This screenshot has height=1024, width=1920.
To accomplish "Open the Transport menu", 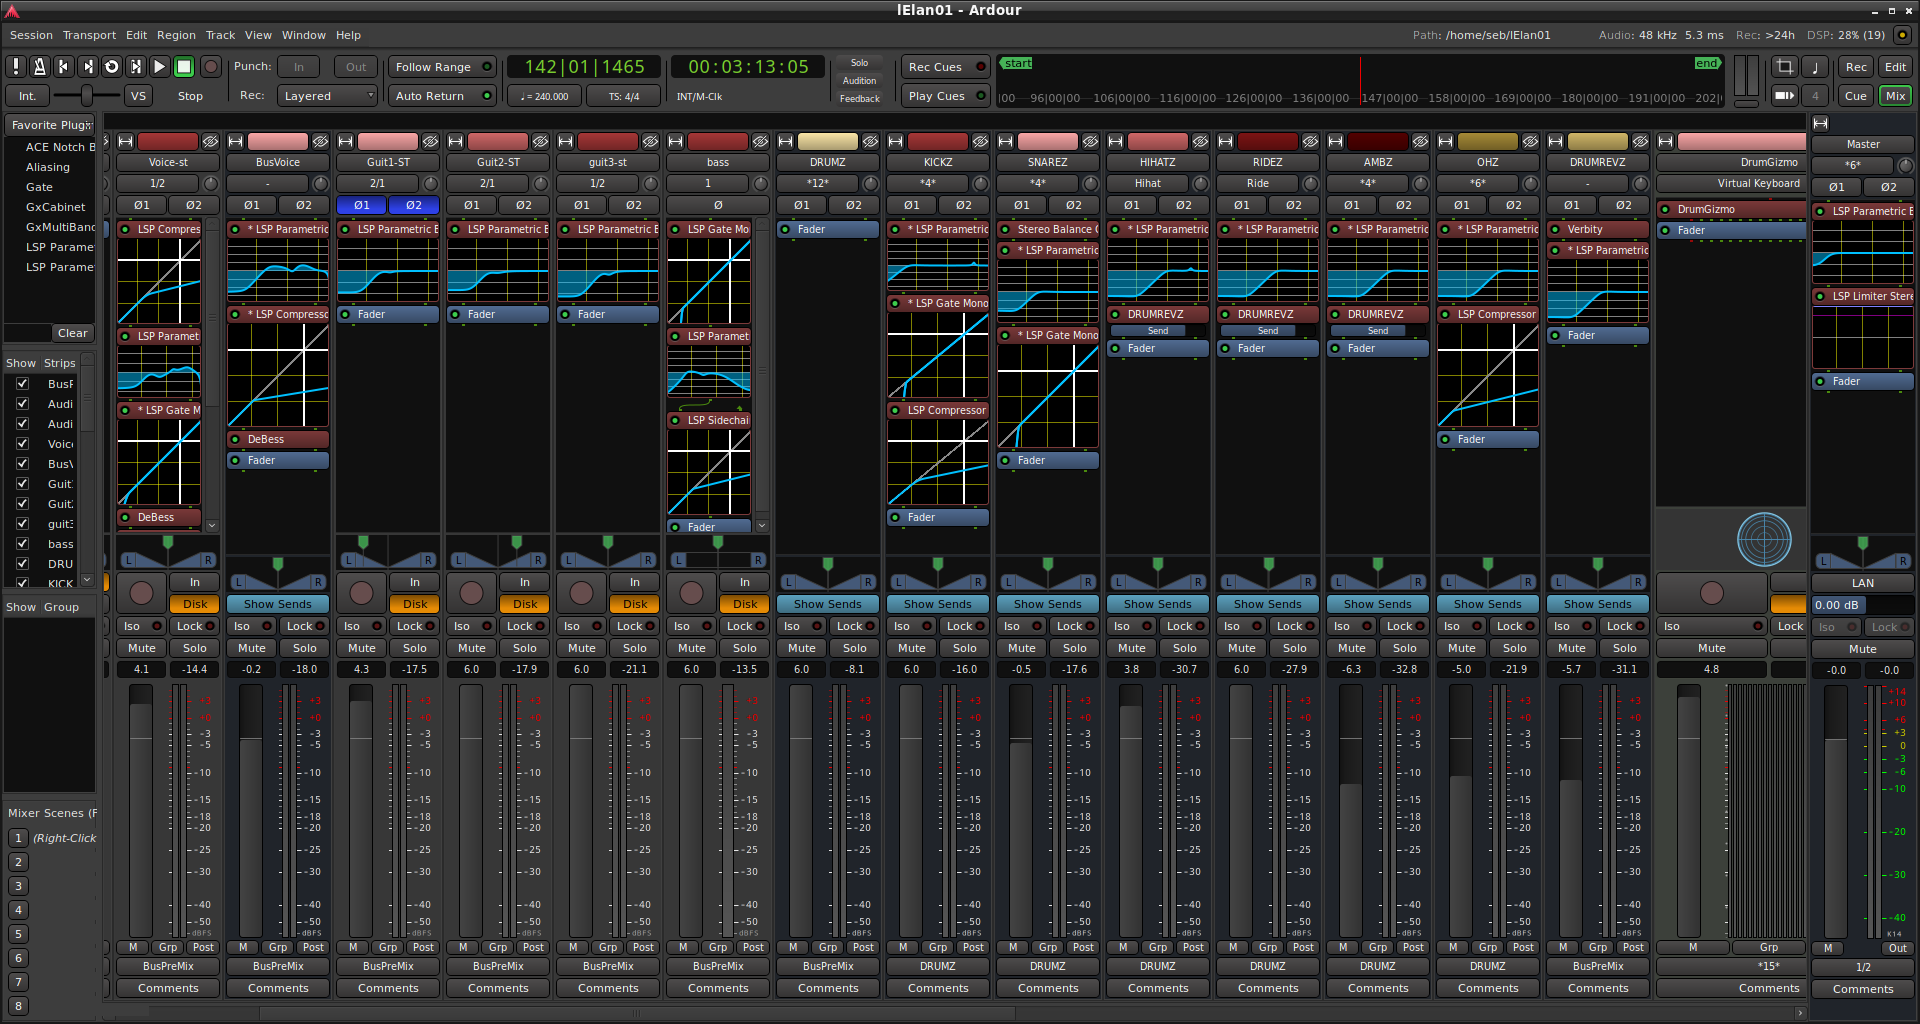I will point(89,35).
